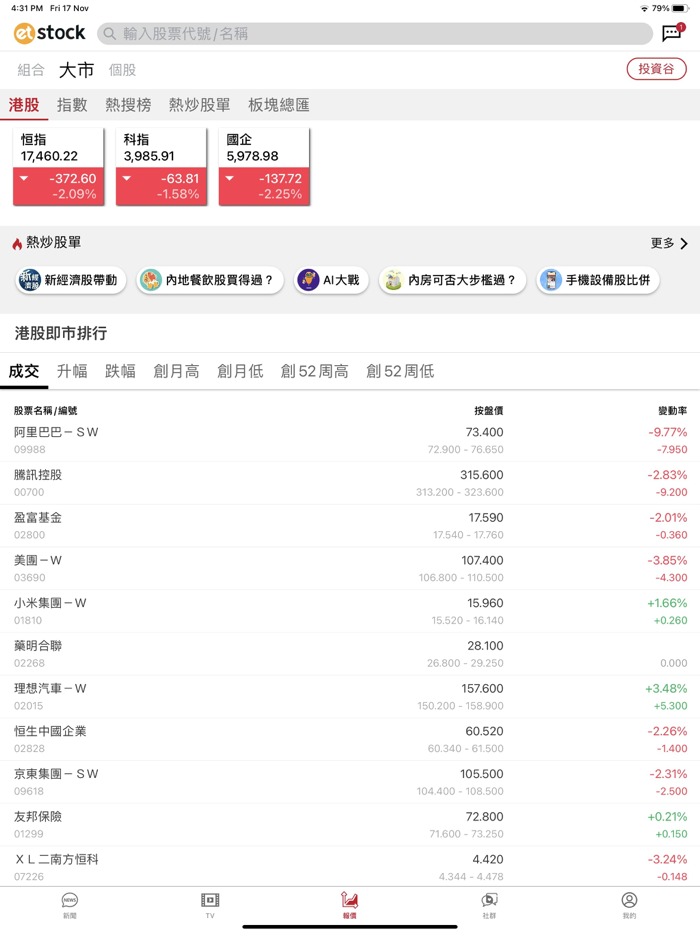This screenshot has height=934, width=700.
Task: Open the 科指 index card
Action: tap(161, 167)
